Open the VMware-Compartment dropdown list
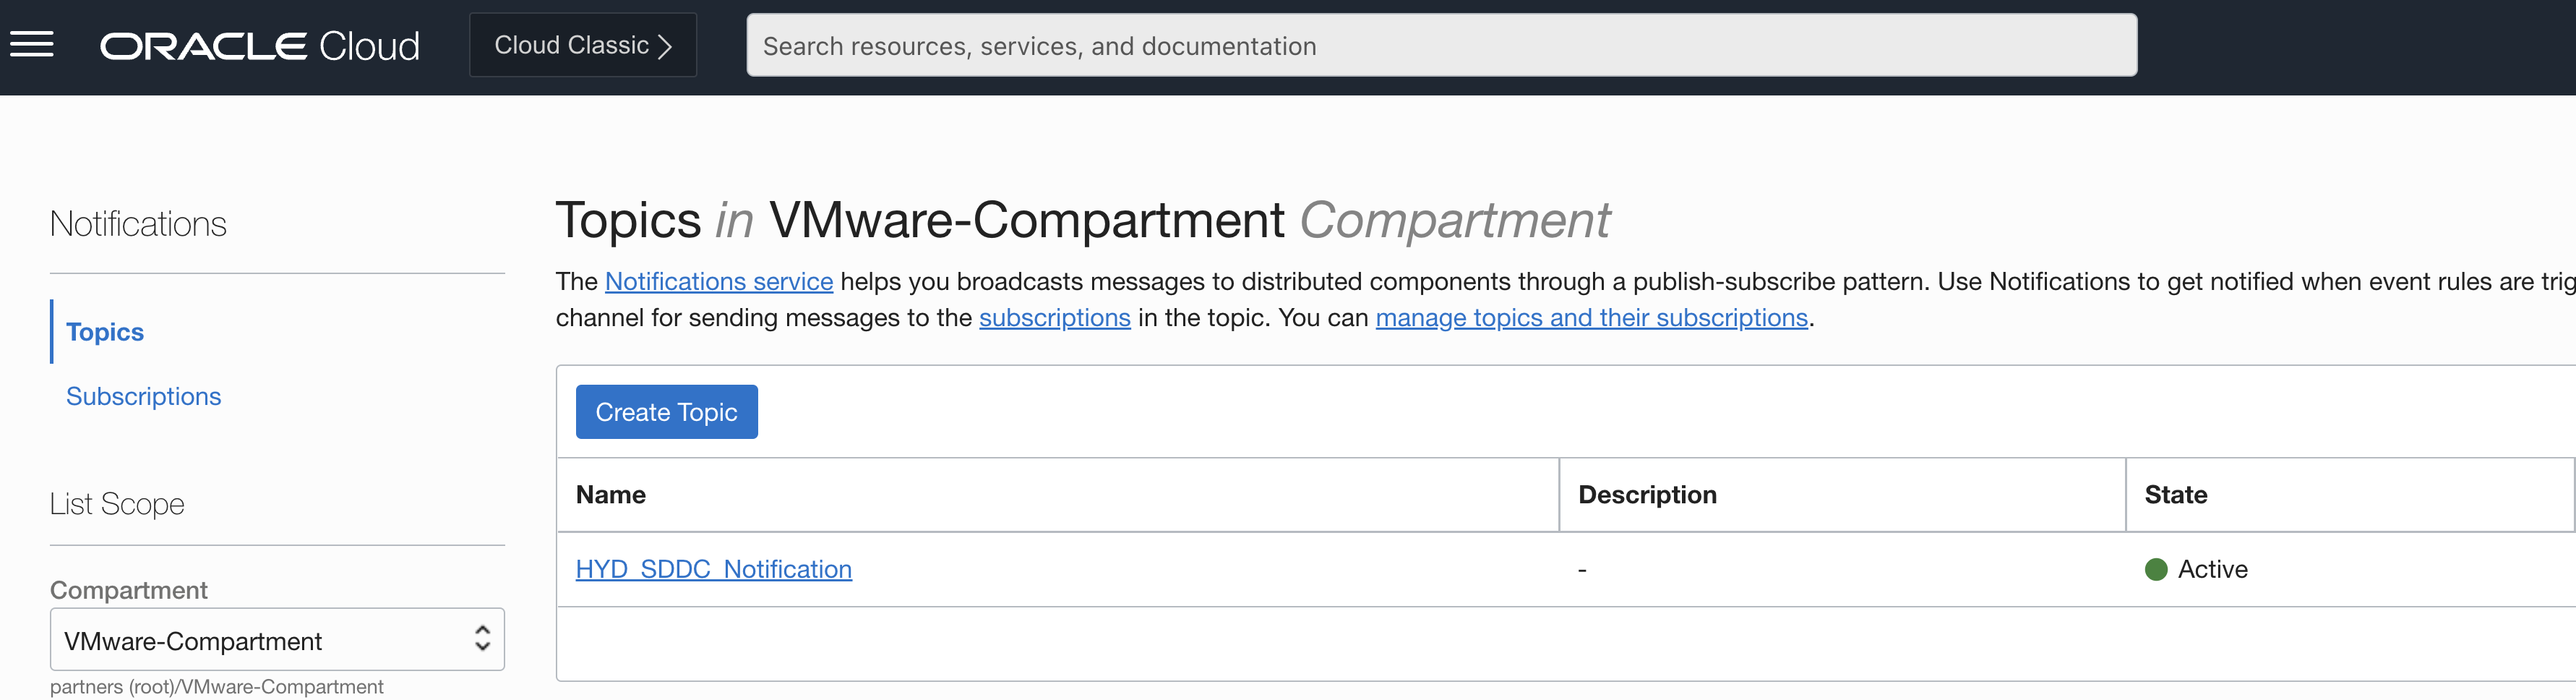The image size is (2576, 700). (x=277, y=639)
